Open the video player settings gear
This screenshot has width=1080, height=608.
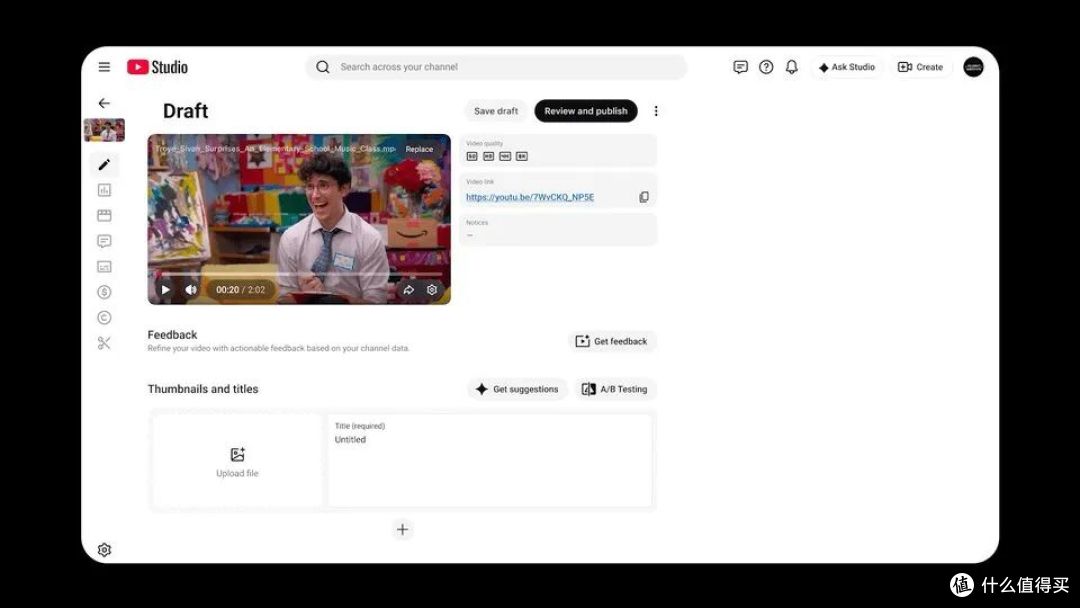click(x=432, y=290)
